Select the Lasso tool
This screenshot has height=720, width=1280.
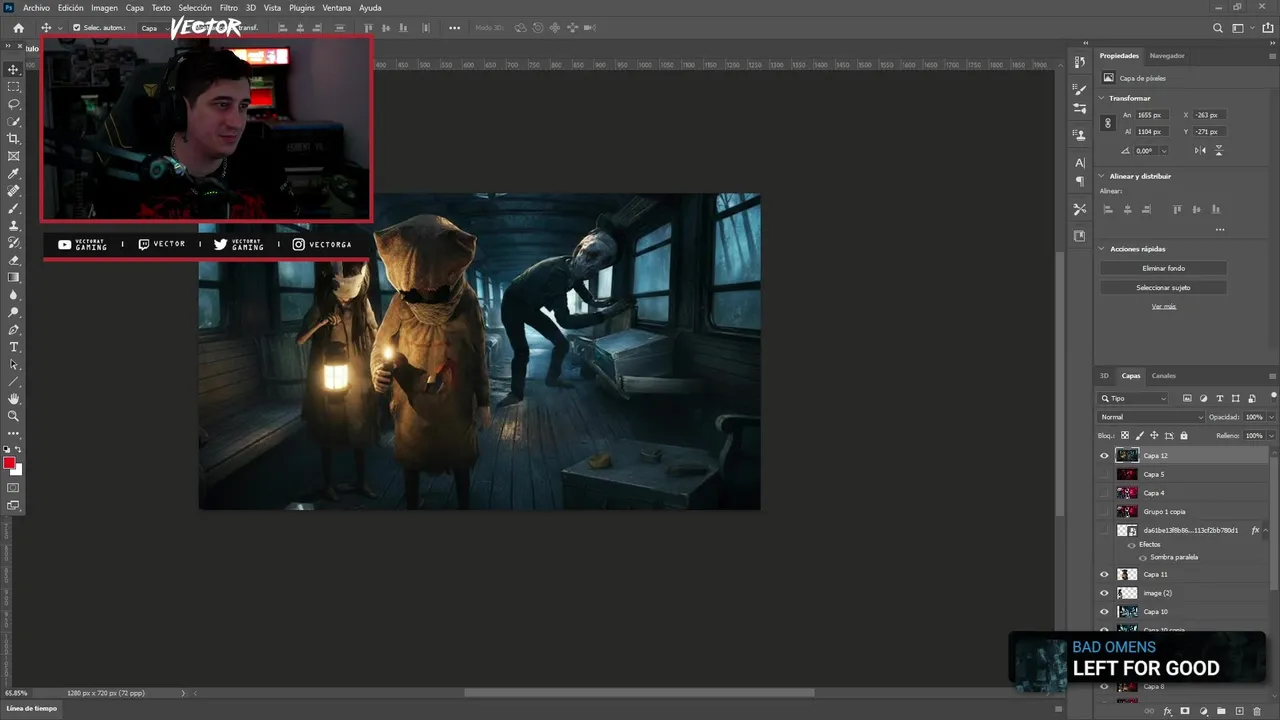14,104
